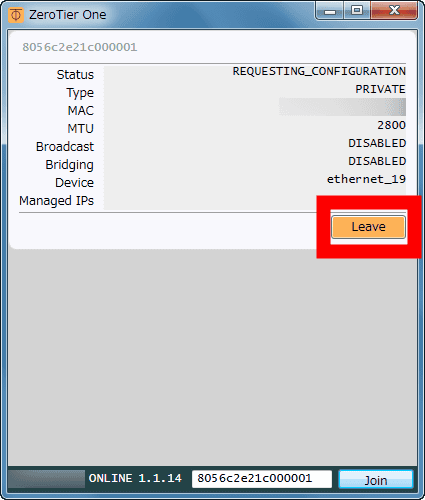The width and height of the screenshot is (425, 500).
Task: Click the MTU label
Action: 81,129
